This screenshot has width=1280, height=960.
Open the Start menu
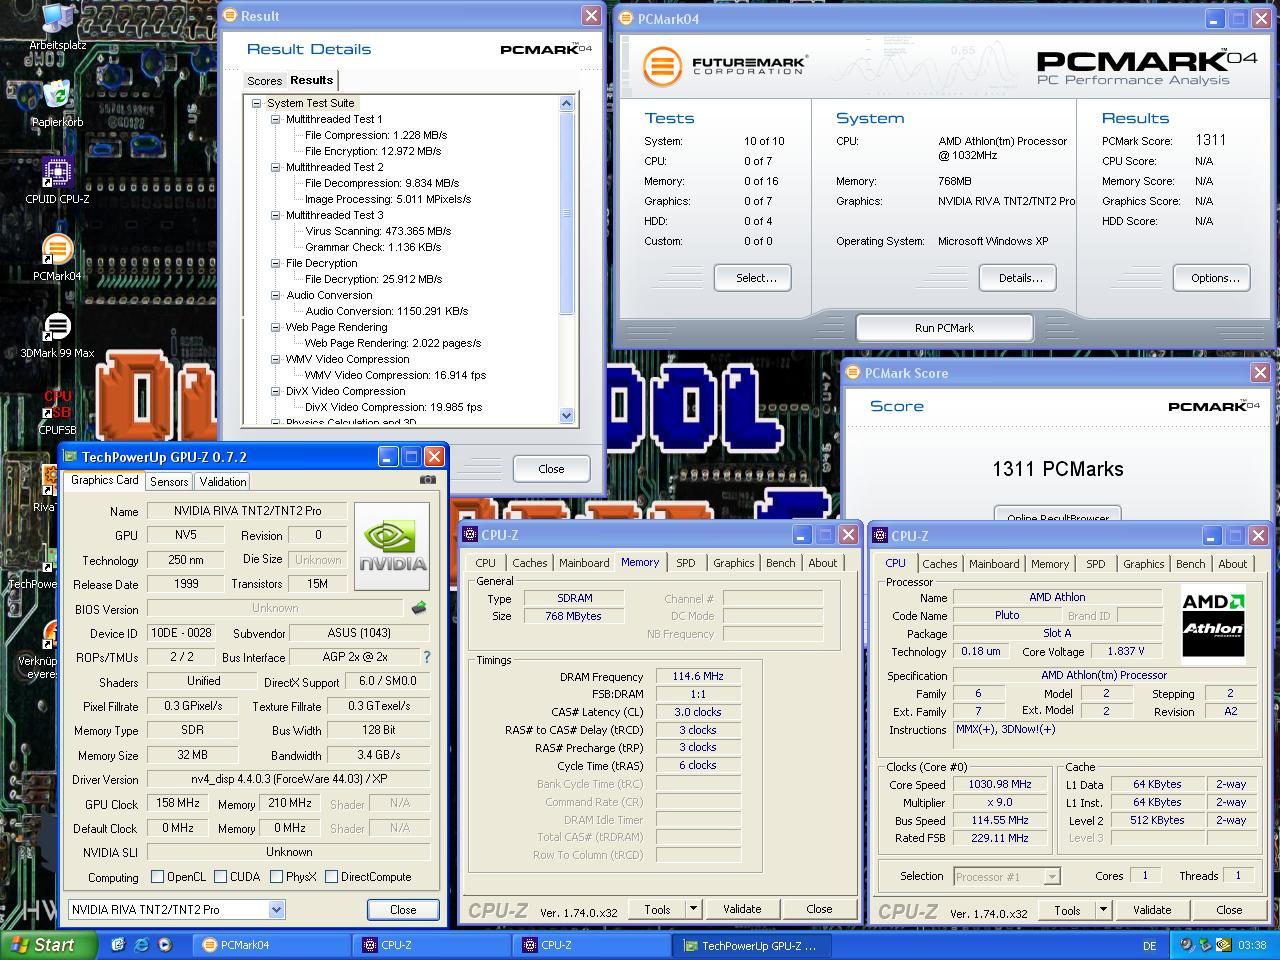pyautogui.click(x=48, y=944)
